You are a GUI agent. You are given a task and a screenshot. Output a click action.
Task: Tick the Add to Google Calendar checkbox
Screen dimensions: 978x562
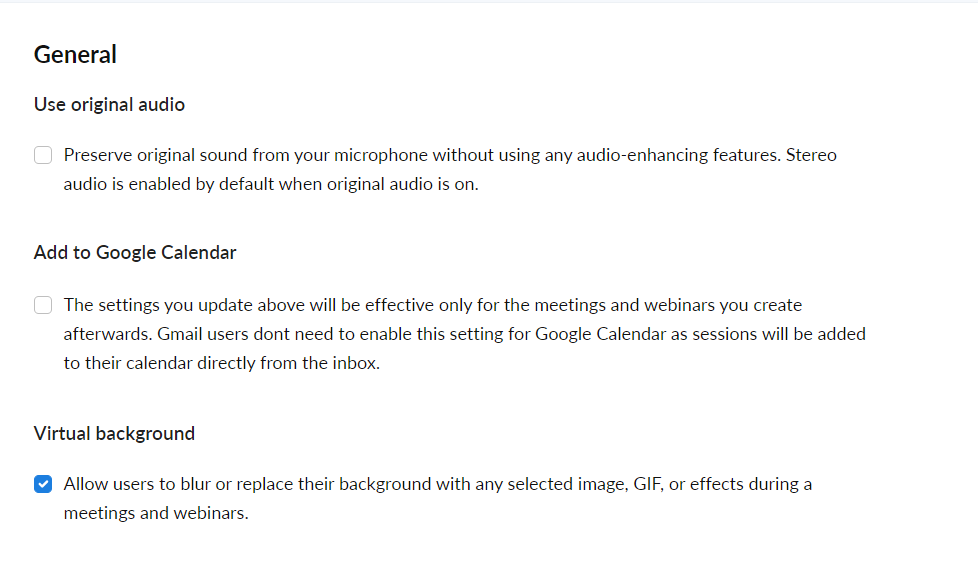pos(43,305)
